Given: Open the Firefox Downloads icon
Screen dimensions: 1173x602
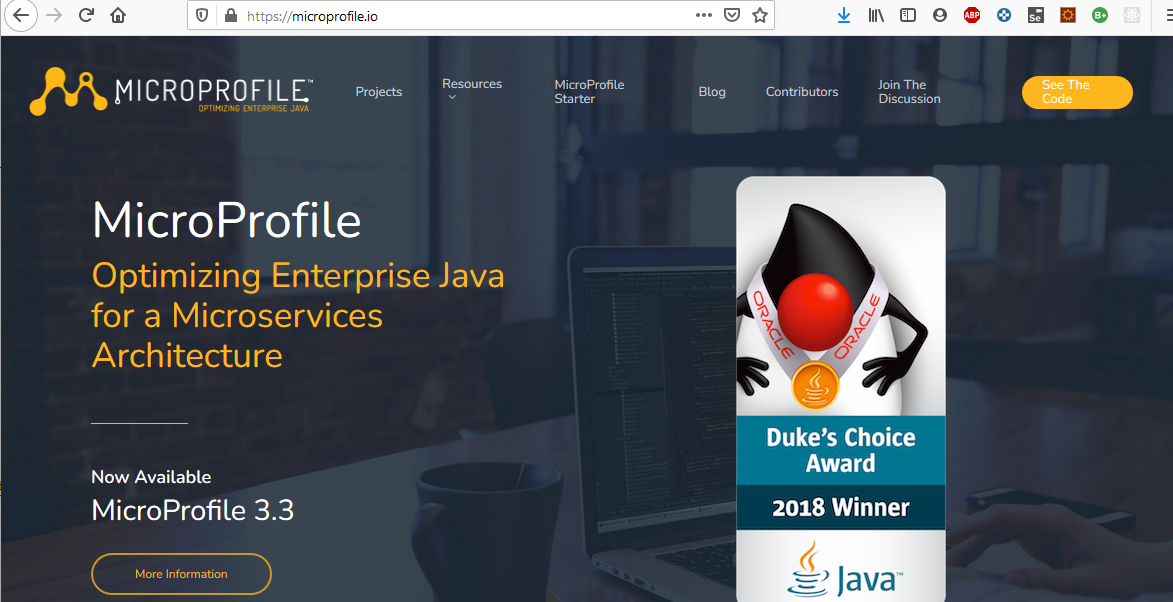Looking at the screenshot, I should (843, 15).
